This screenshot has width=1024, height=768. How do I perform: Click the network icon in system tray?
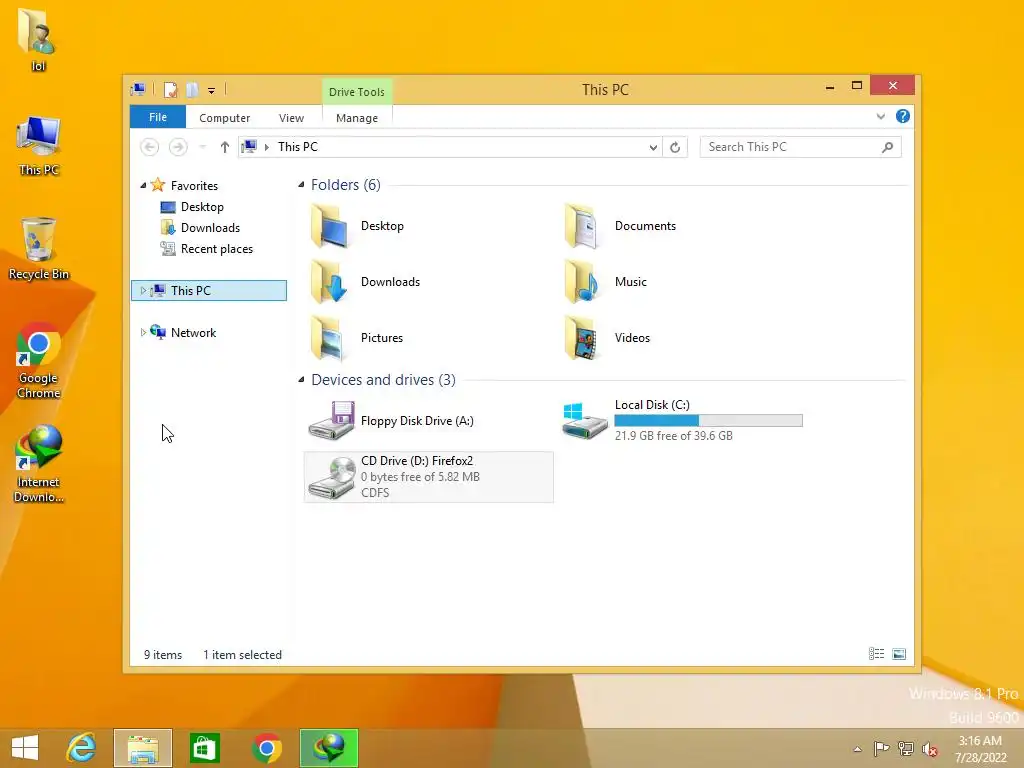tap(906, 748)
